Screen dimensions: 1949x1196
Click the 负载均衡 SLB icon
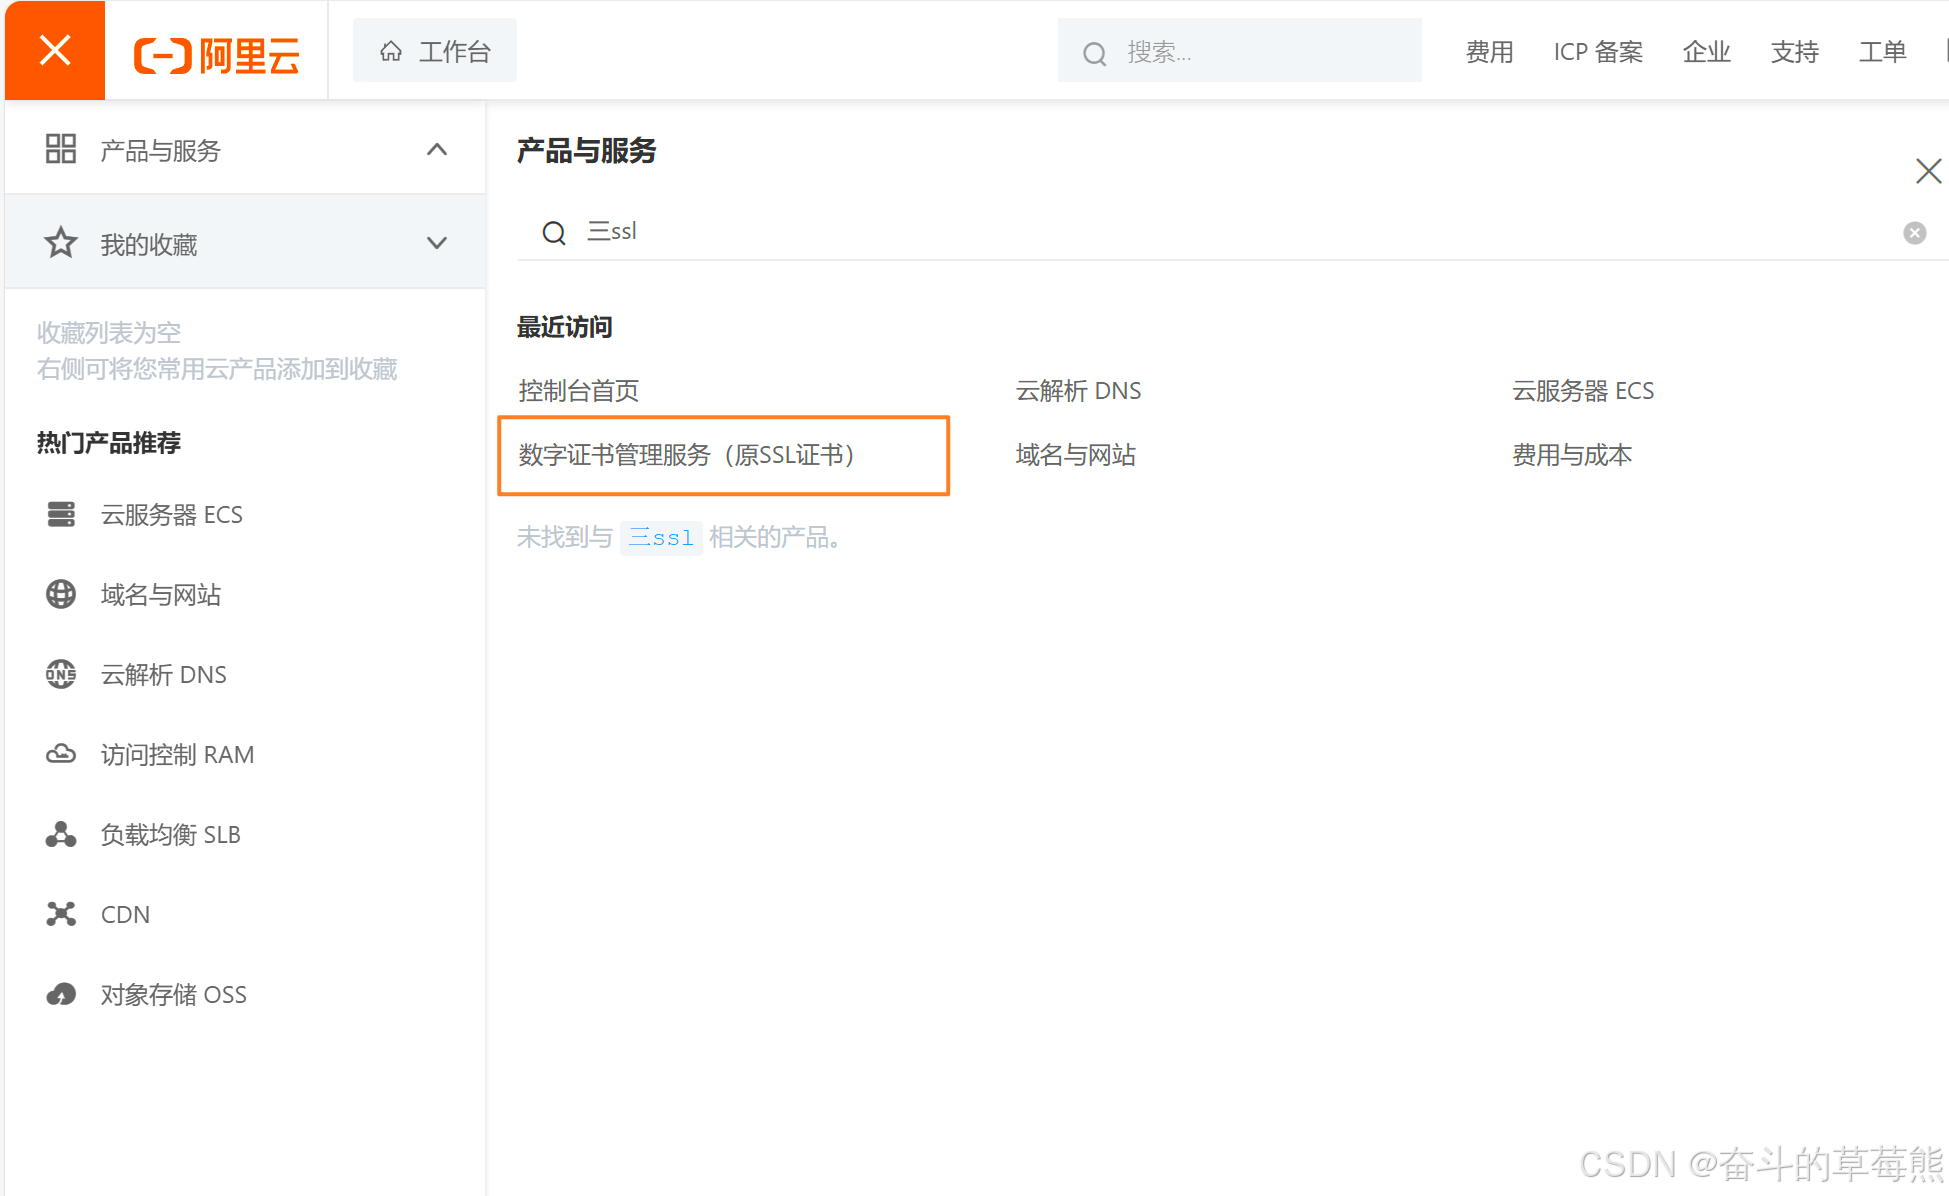[x=61, y=834]
